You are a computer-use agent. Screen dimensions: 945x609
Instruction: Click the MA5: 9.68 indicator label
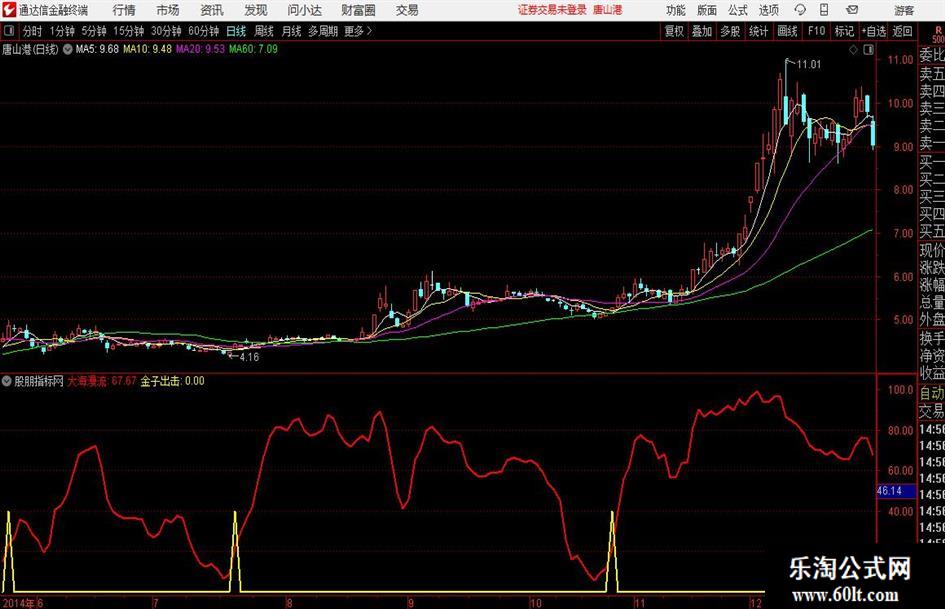(97, 49)
